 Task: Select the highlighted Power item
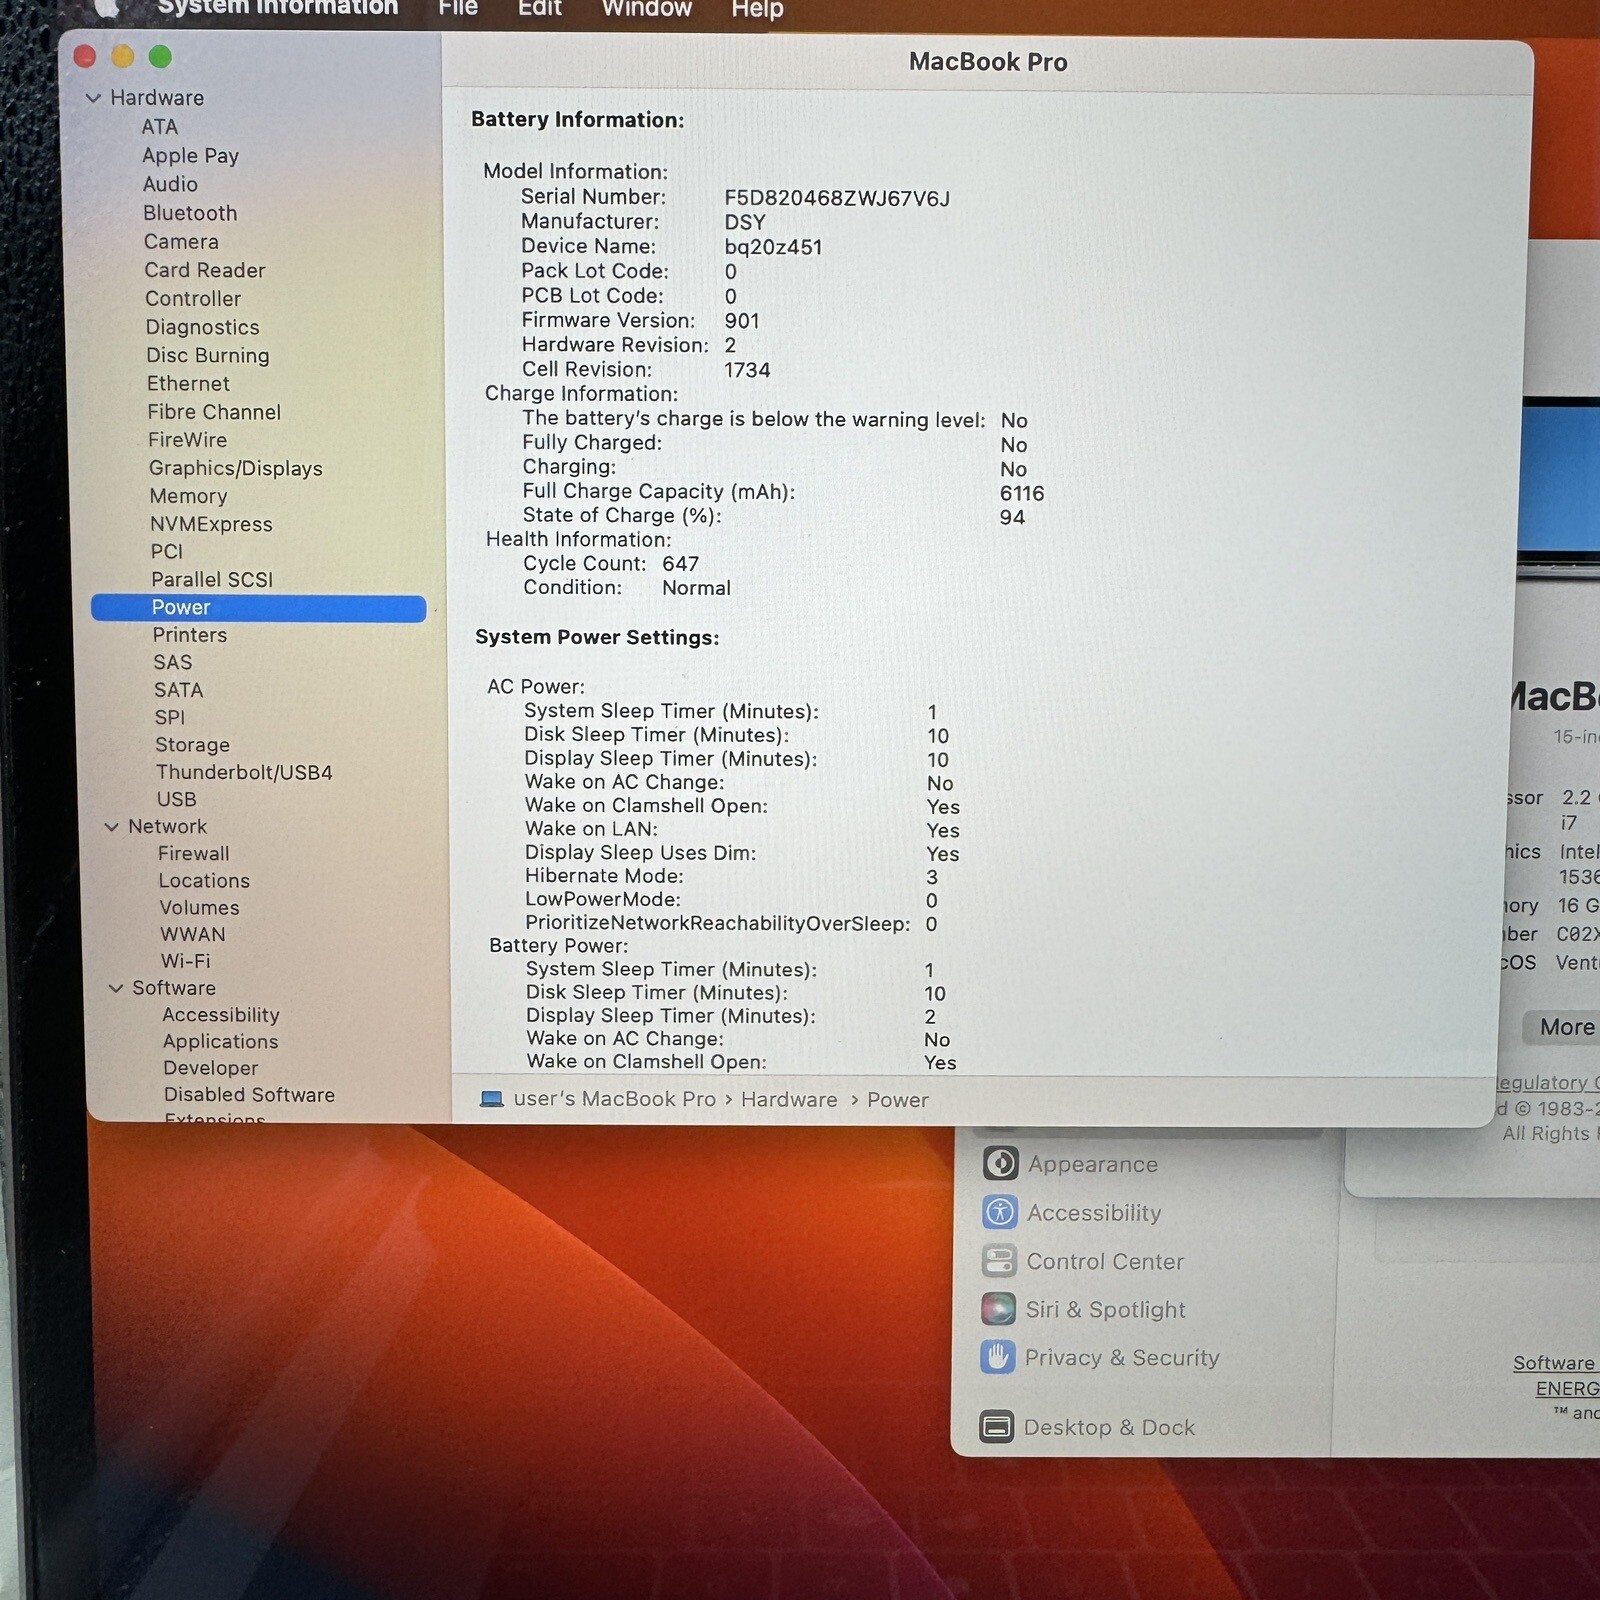258,608
